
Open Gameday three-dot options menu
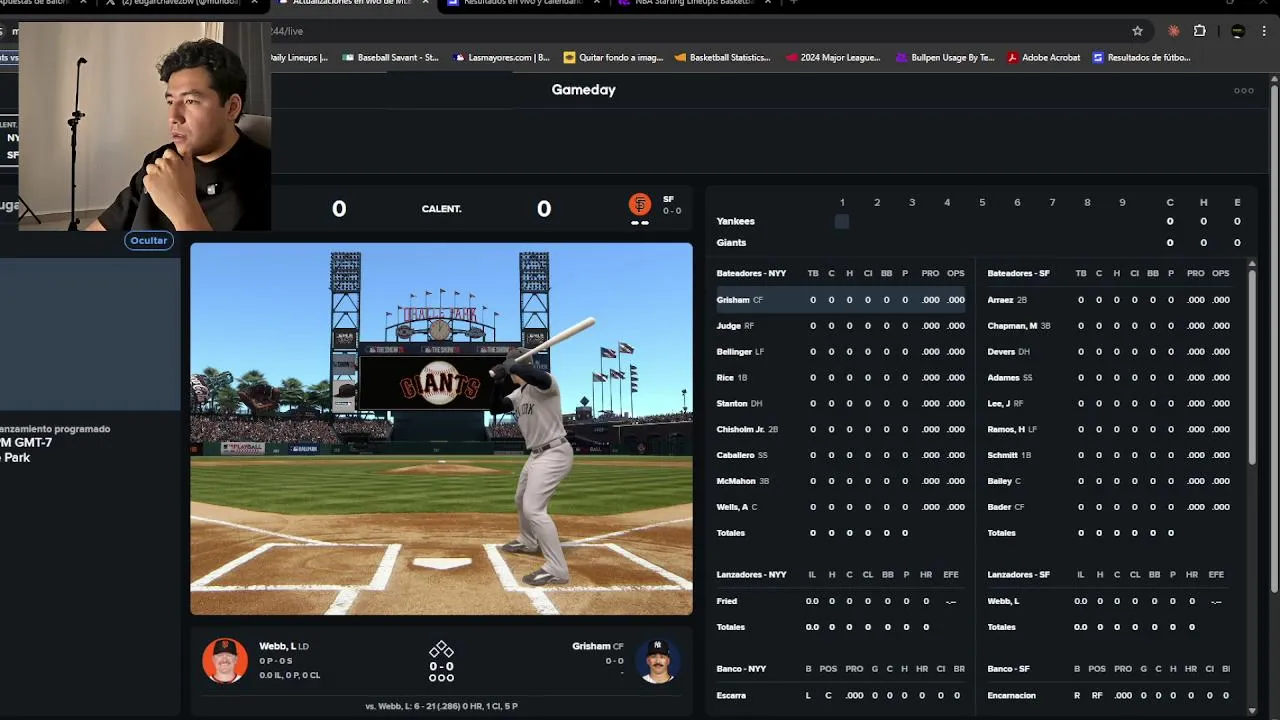[x=1244, y=90]
